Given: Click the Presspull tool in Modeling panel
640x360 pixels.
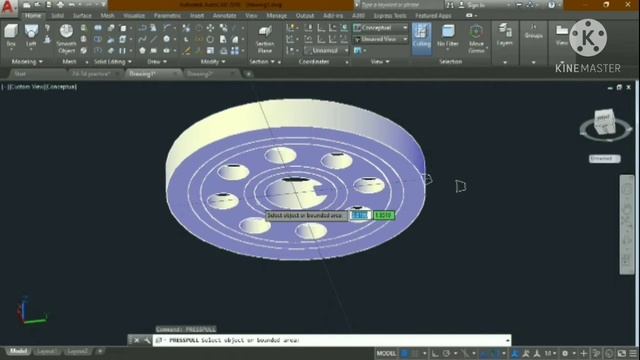Looking at the screenshot, I should (x=47, y=39).
